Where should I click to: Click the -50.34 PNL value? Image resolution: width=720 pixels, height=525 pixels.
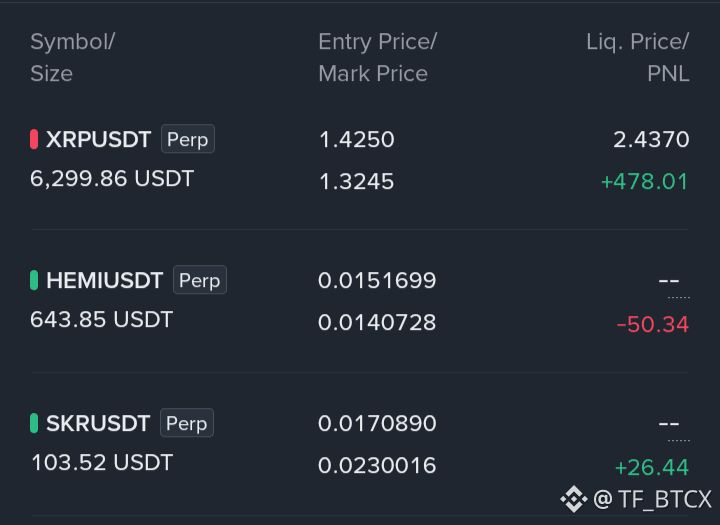tap(652, 324)
